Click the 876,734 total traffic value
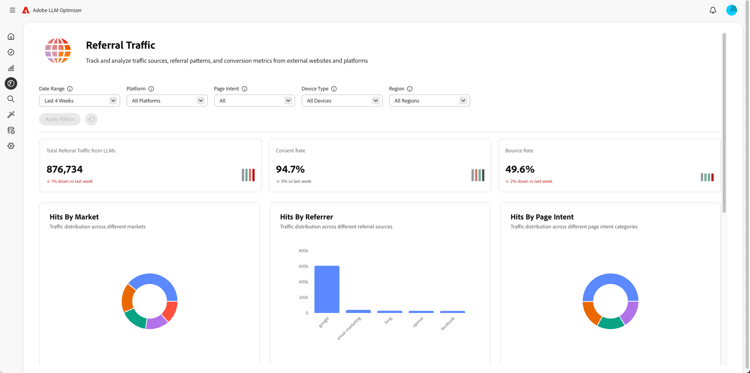The height and width of the screenshot is (373, 750). (65, 169)
